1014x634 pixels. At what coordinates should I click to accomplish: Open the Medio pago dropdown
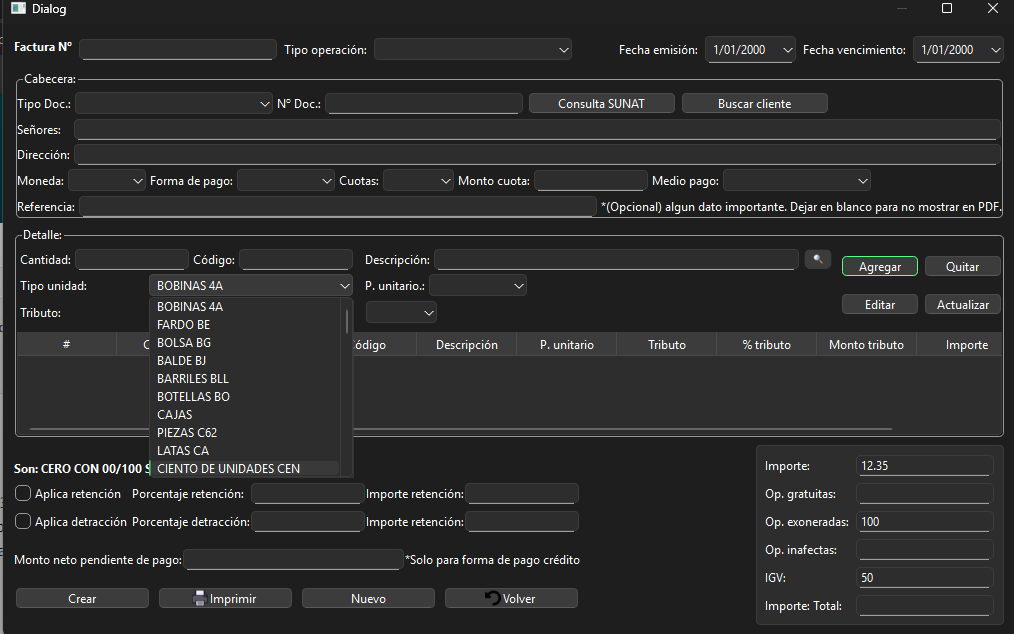pos(797,181)
